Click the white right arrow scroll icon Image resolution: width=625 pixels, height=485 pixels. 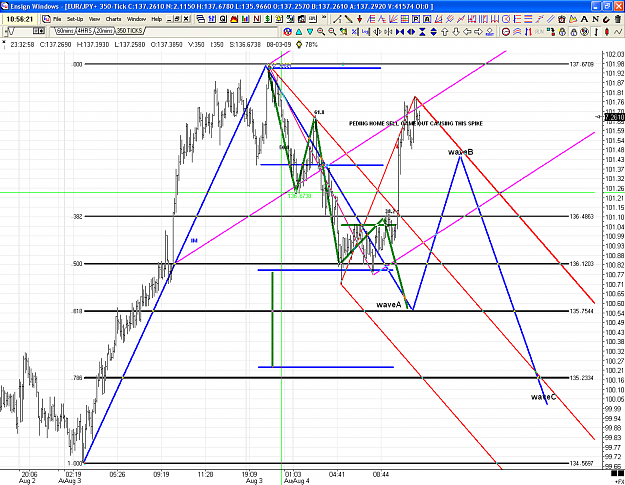(x=478, y=31)
